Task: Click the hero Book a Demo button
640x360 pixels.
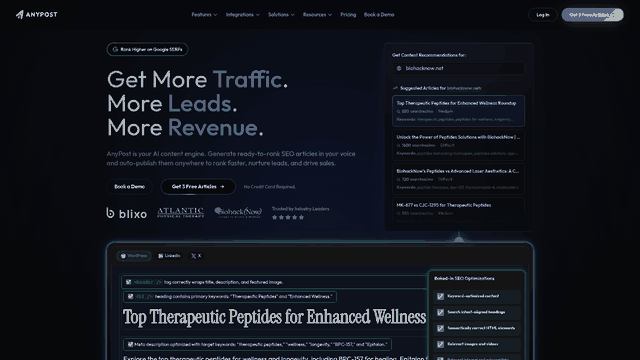Action: [x=129, y=187]
